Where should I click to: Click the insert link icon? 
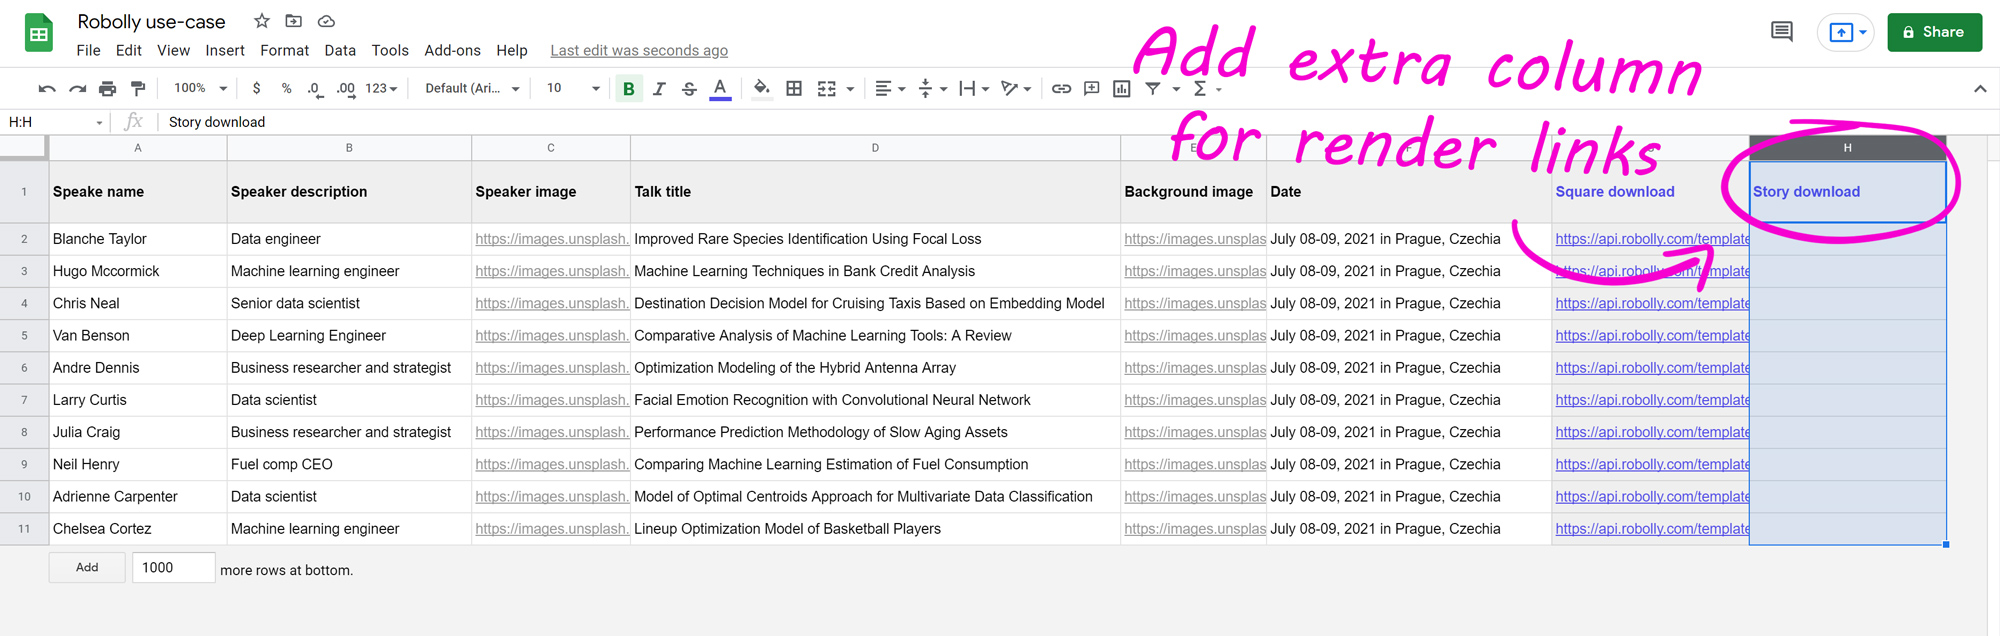1061,89
